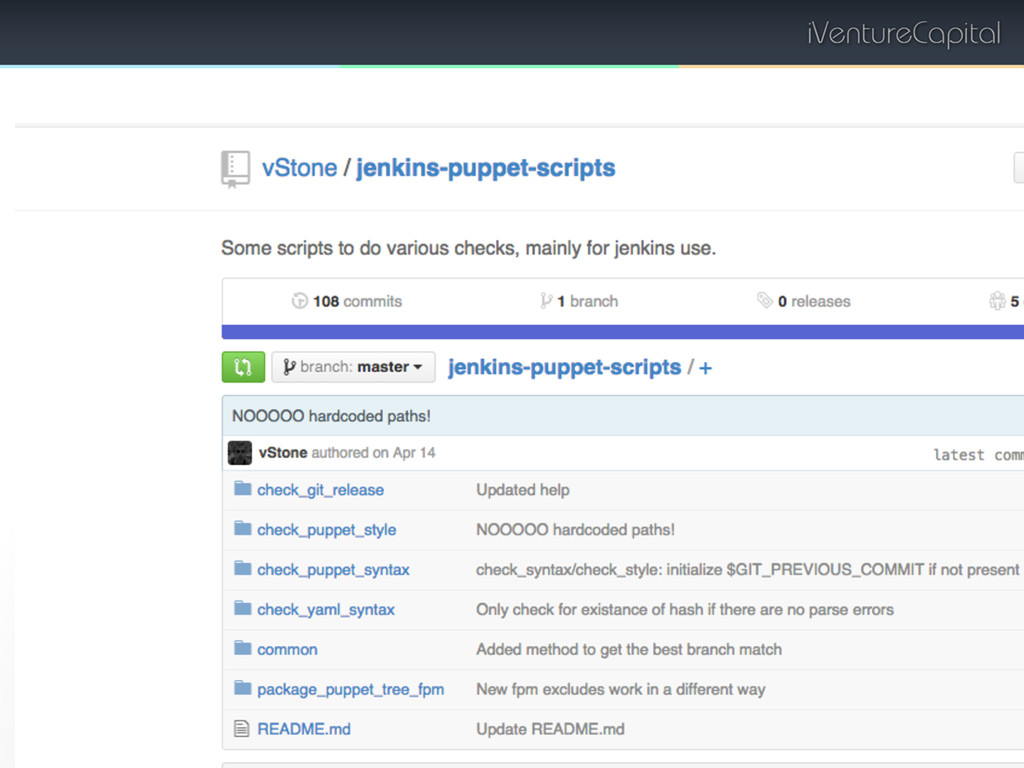The height and width of the screenshot is (768, 1024).
Task: Click the iVentureCapital logo
Action: point(904,33)
